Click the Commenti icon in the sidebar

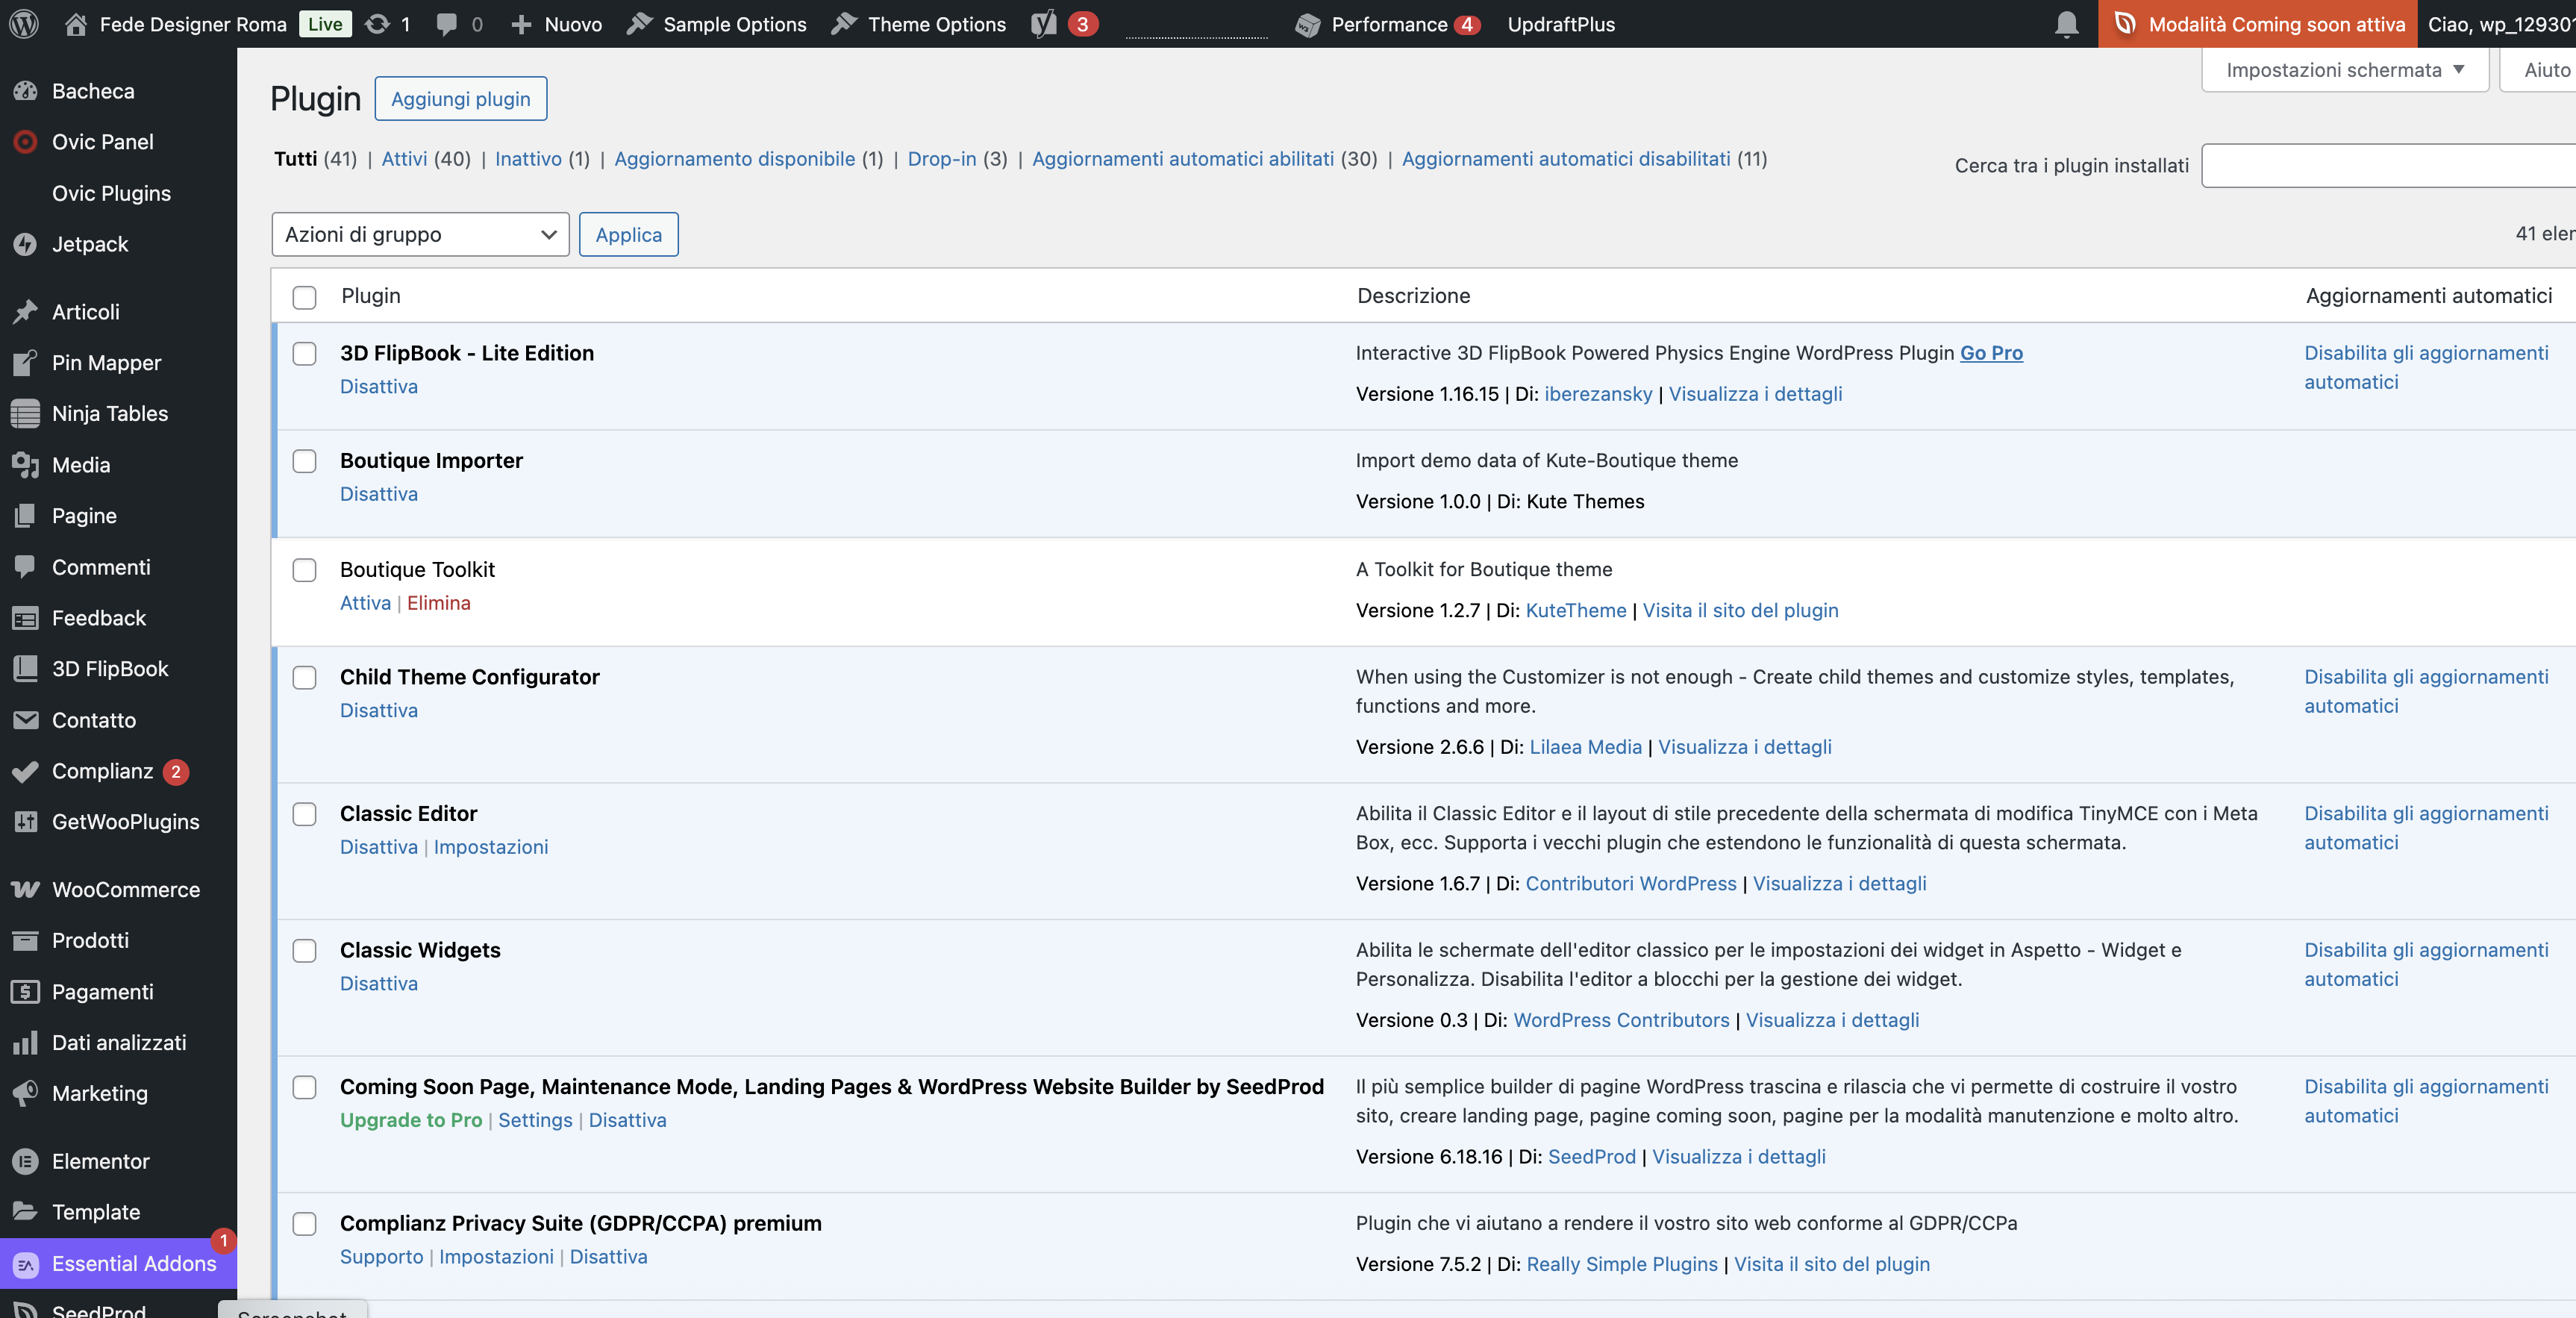click(25, 567)
